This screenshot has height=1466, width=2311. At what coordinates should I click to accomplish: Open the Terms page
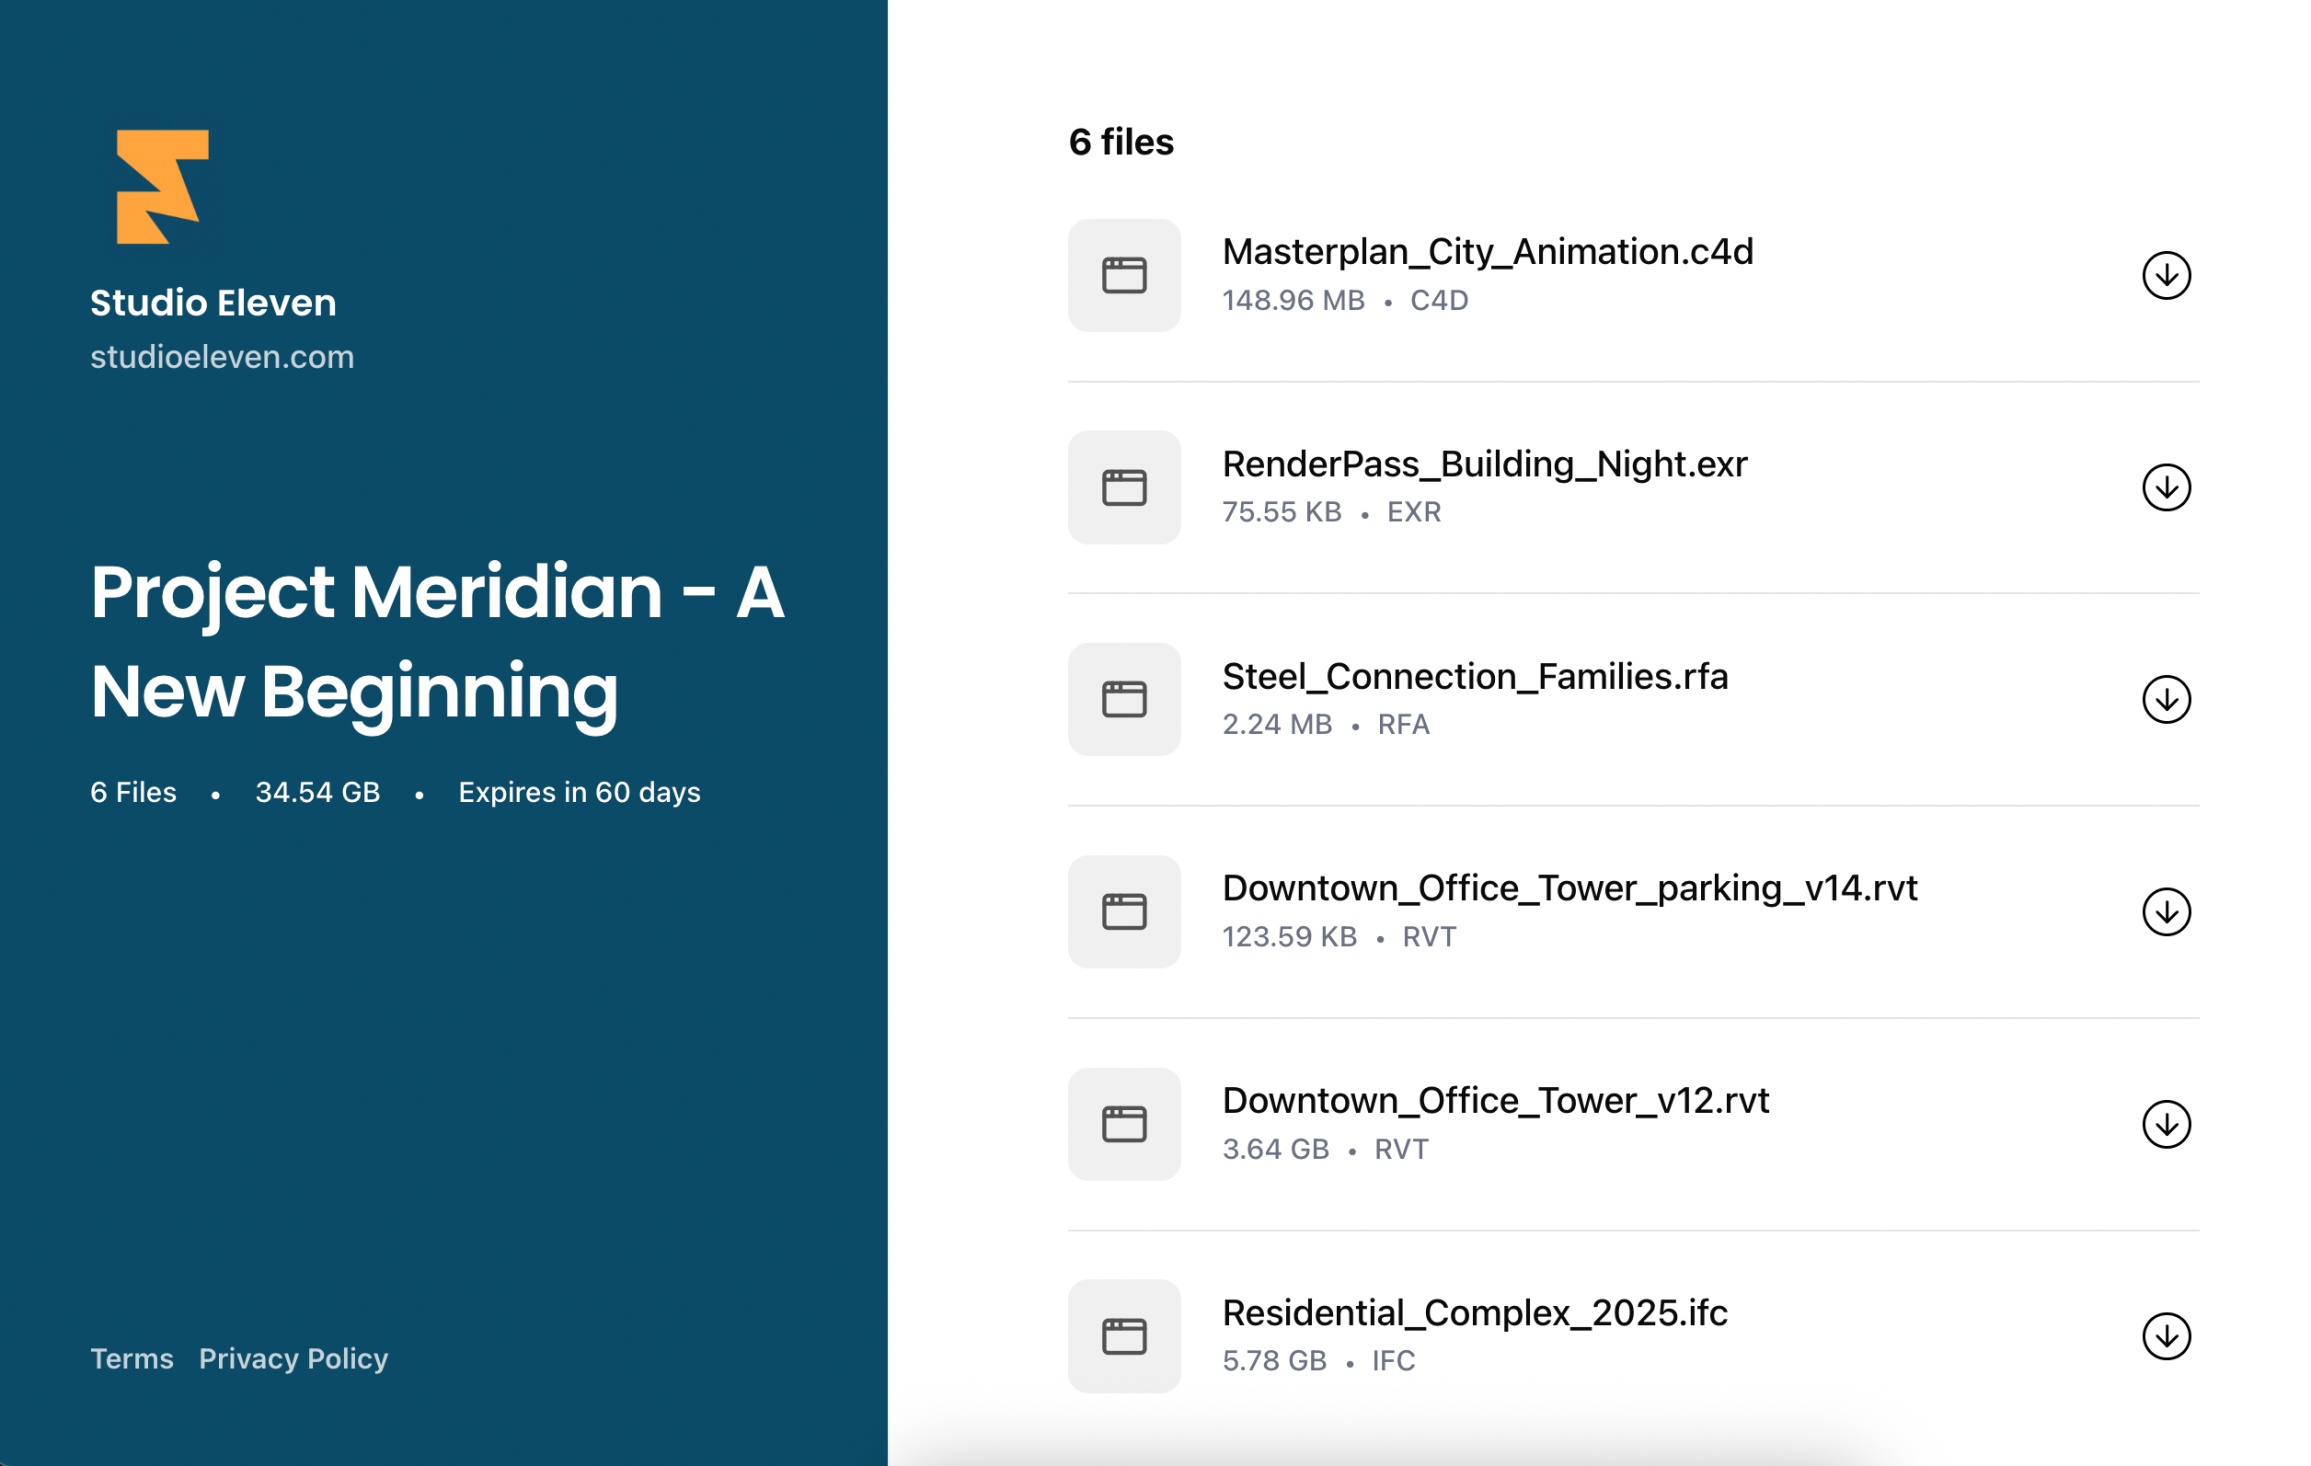(x=131, y=1358)
